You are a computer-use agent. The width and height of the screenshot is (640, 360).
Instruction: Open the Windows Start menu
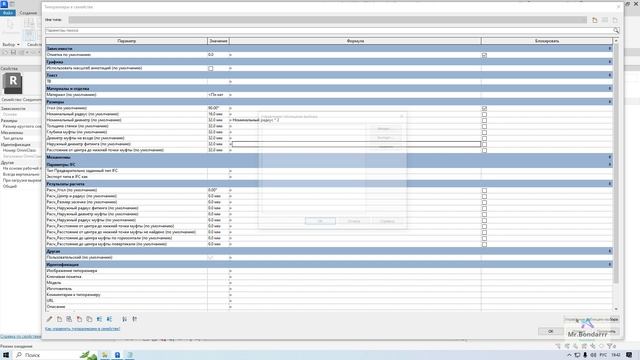pos(6,355)
